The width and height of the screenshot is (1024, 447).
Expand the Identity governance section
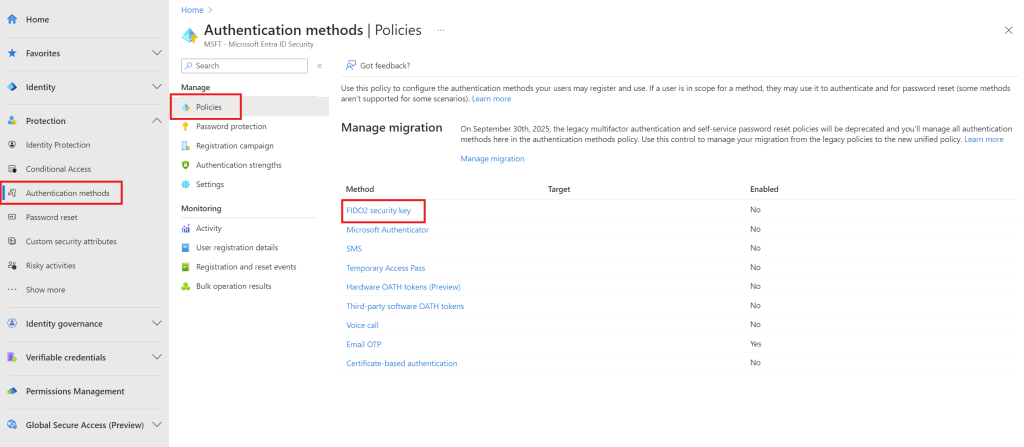pos(156,324)
